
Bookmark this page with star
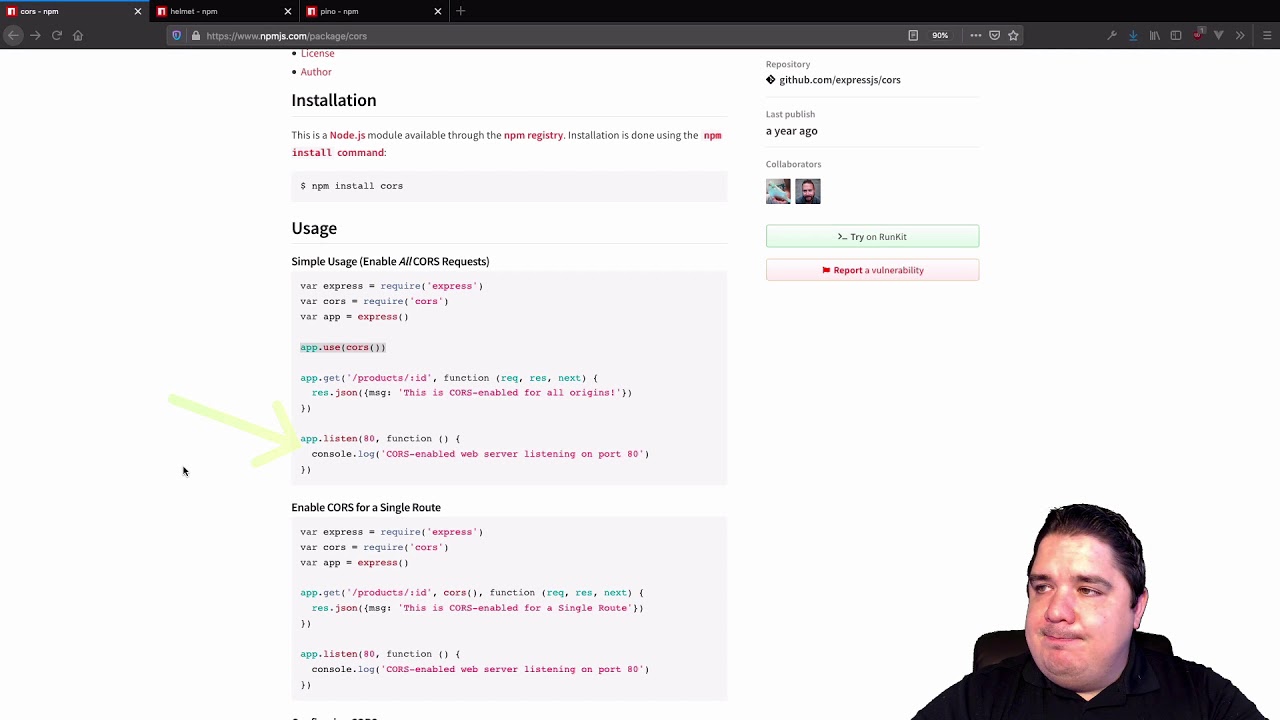[1013, 35]
